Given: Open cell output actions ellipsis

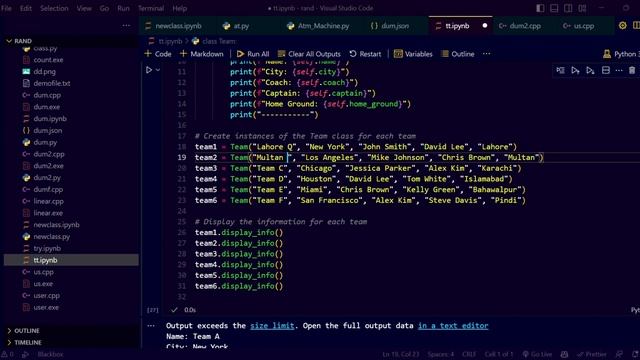Looking at the screenshot, I should pos(151,326).
